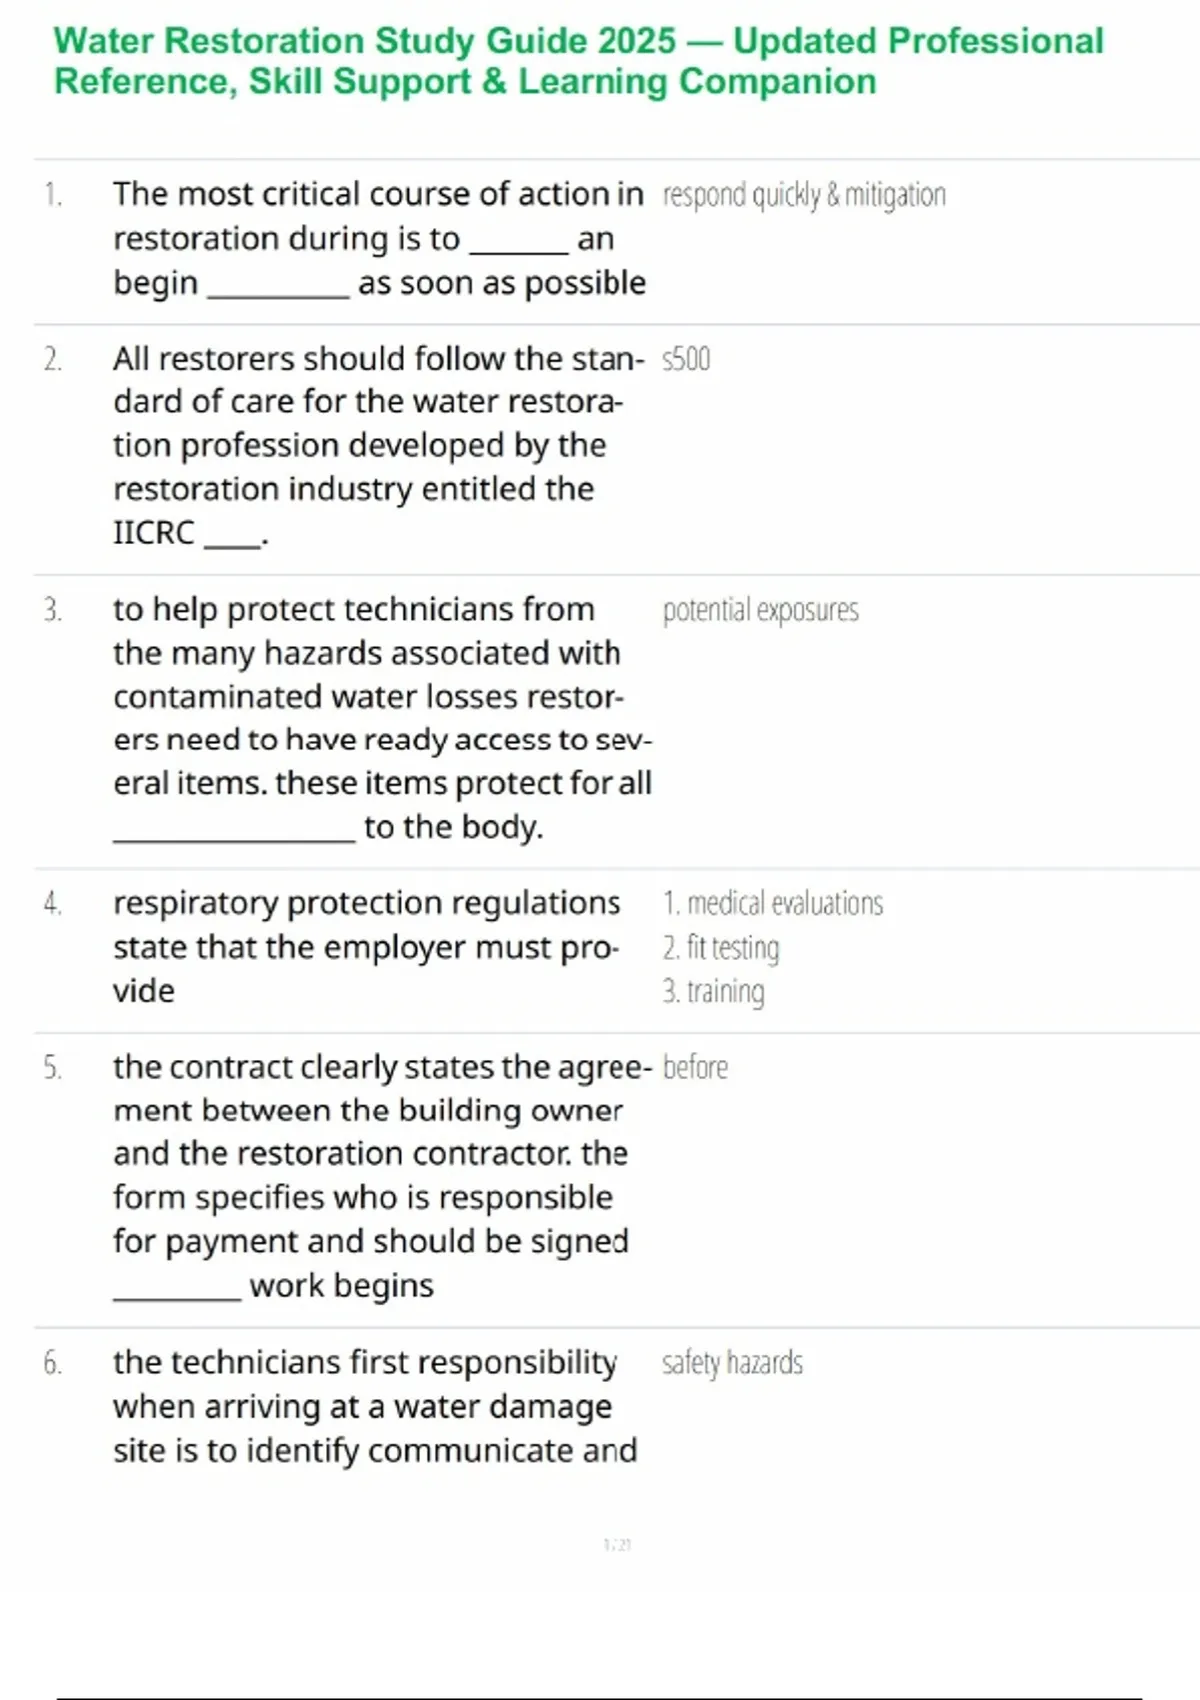Click the answer 'respond quickly & mitigation'
Screen dimensions: 1200x1700
(804, 195)
